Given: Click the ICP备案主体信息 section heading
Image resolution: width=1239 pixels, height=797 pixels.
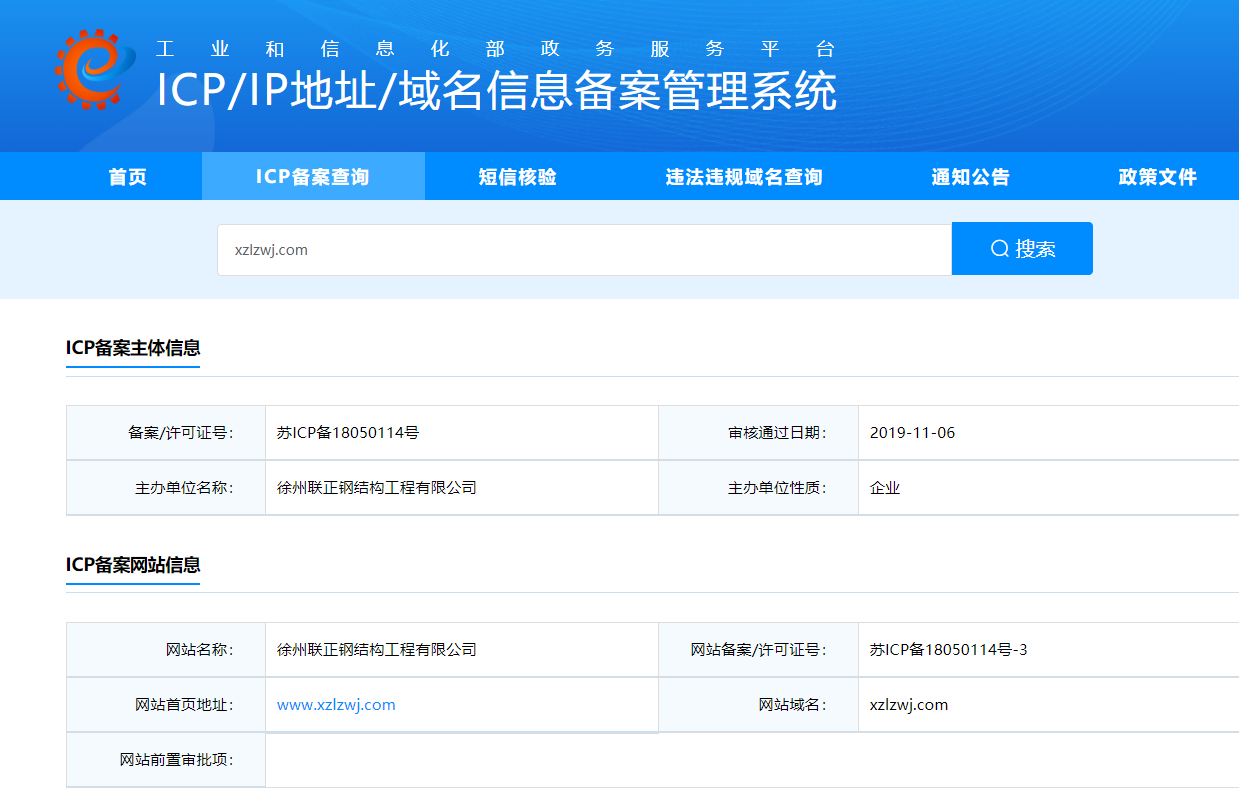Looking at the screenshot, I should tap(133, 350).
